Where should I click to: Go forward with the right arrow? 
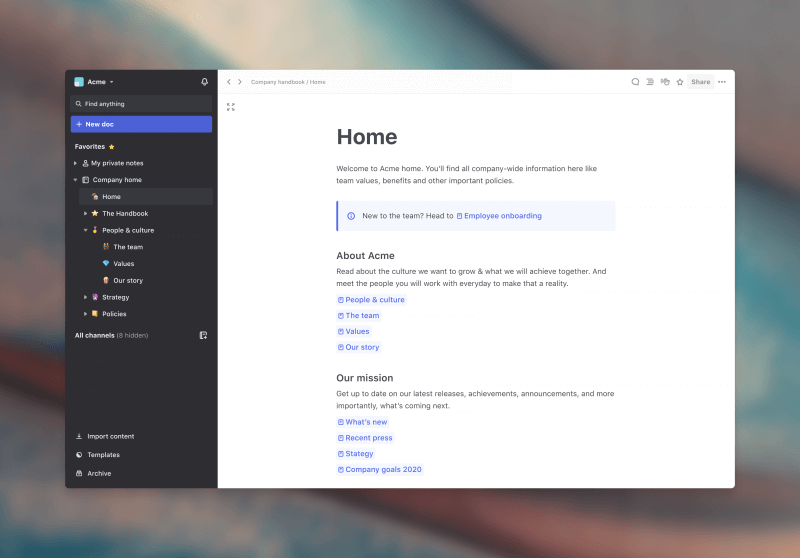pos(240,82)
